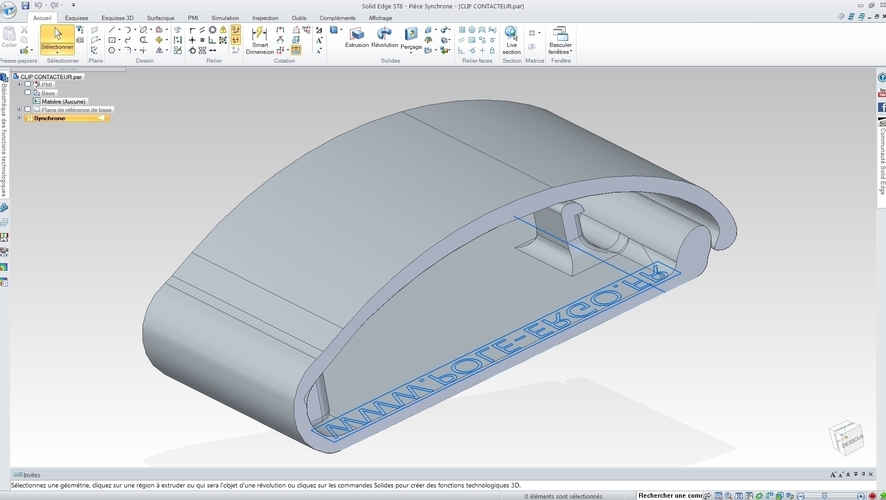Screen dimensions: 886x500
Task: Open the Solid Edge application button
Action: (x=8, y=10)
